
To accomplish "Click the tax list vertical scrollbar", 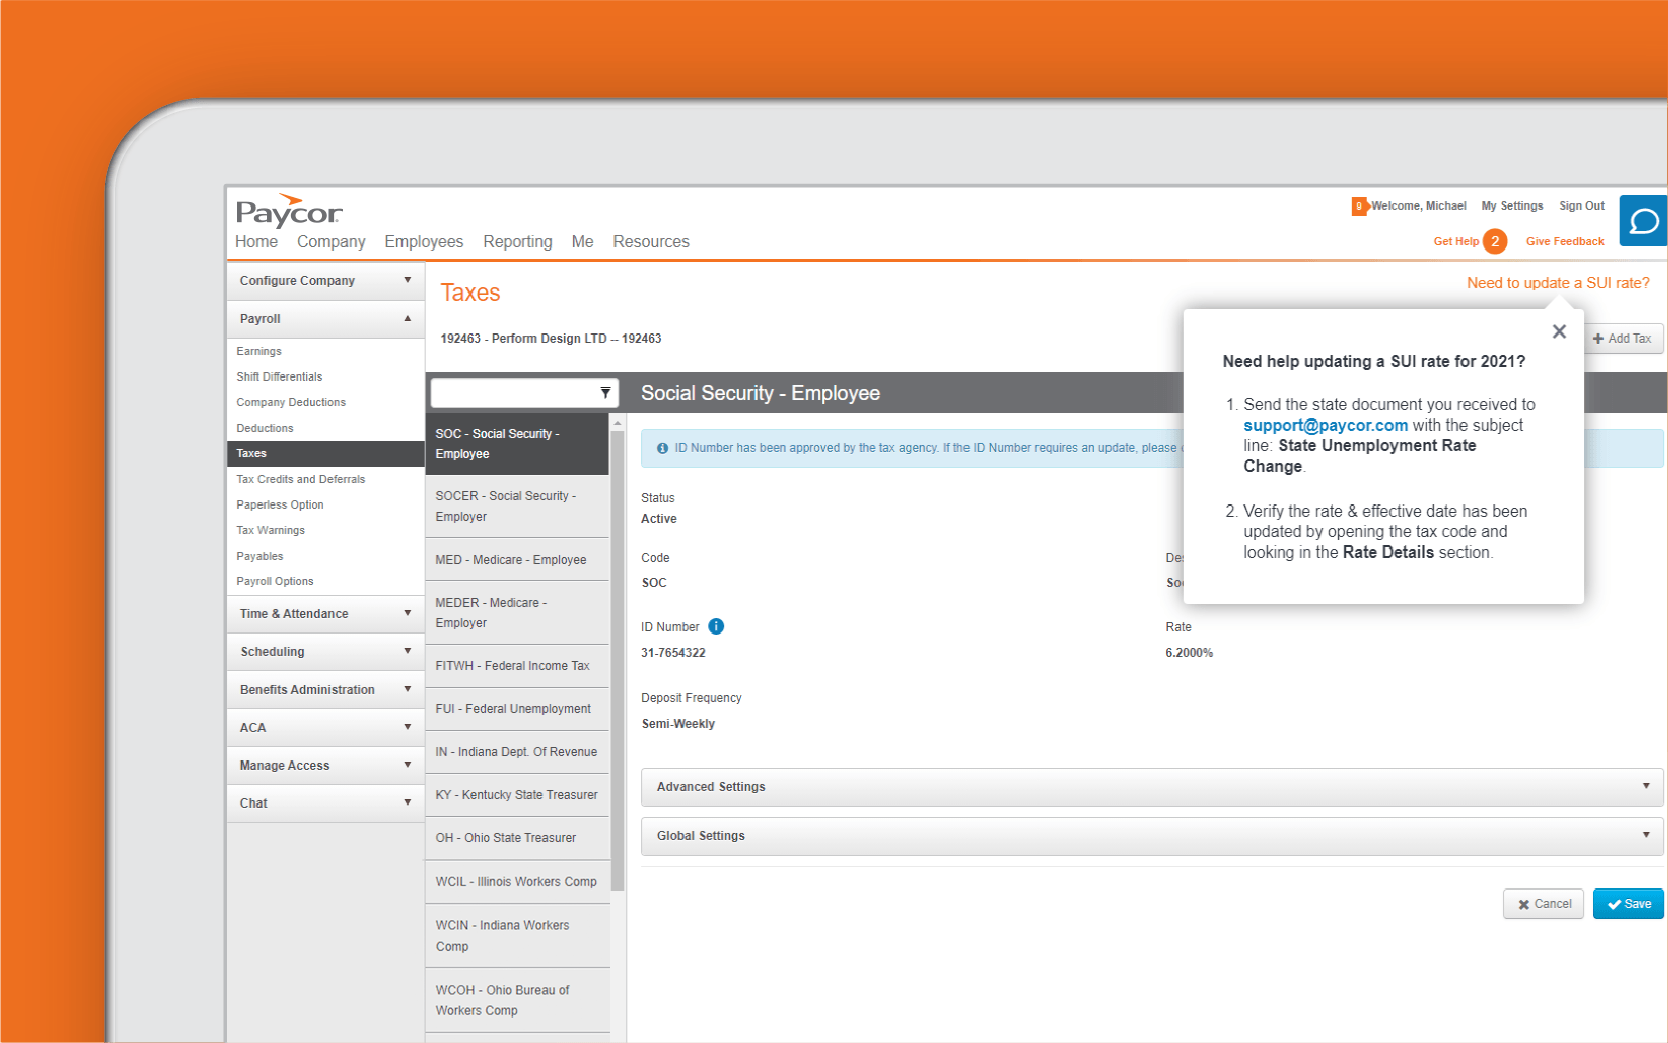I will 617,660.
